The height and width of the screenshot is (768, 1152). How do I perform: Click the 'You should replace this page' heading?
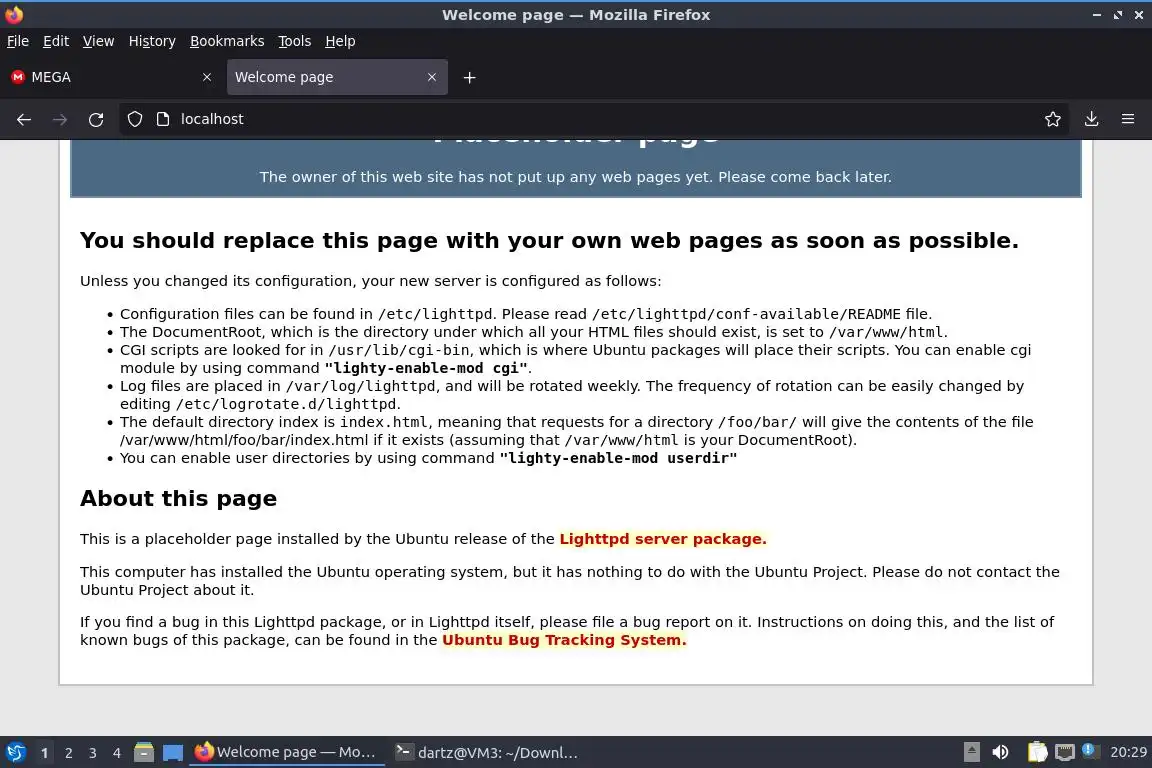[549, 240]
